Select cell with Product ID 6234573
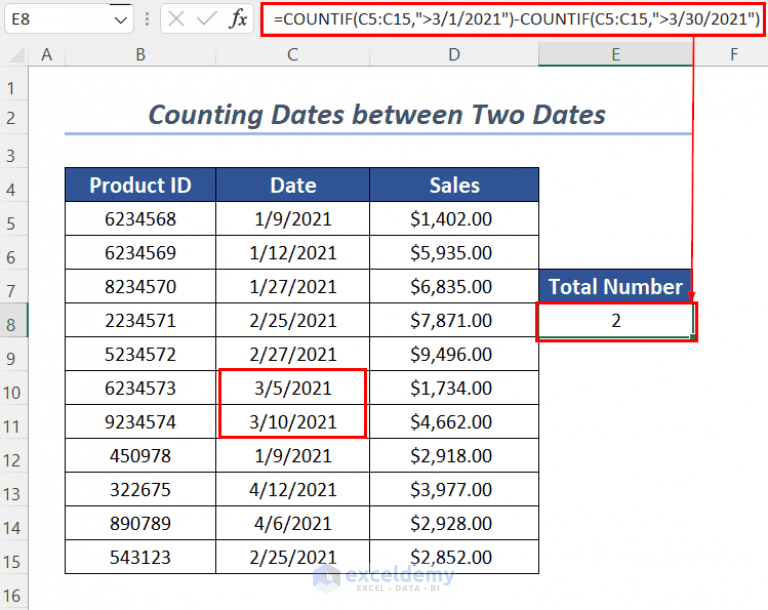The width and height of the screenshot is (768, 610). coord(140,388)
